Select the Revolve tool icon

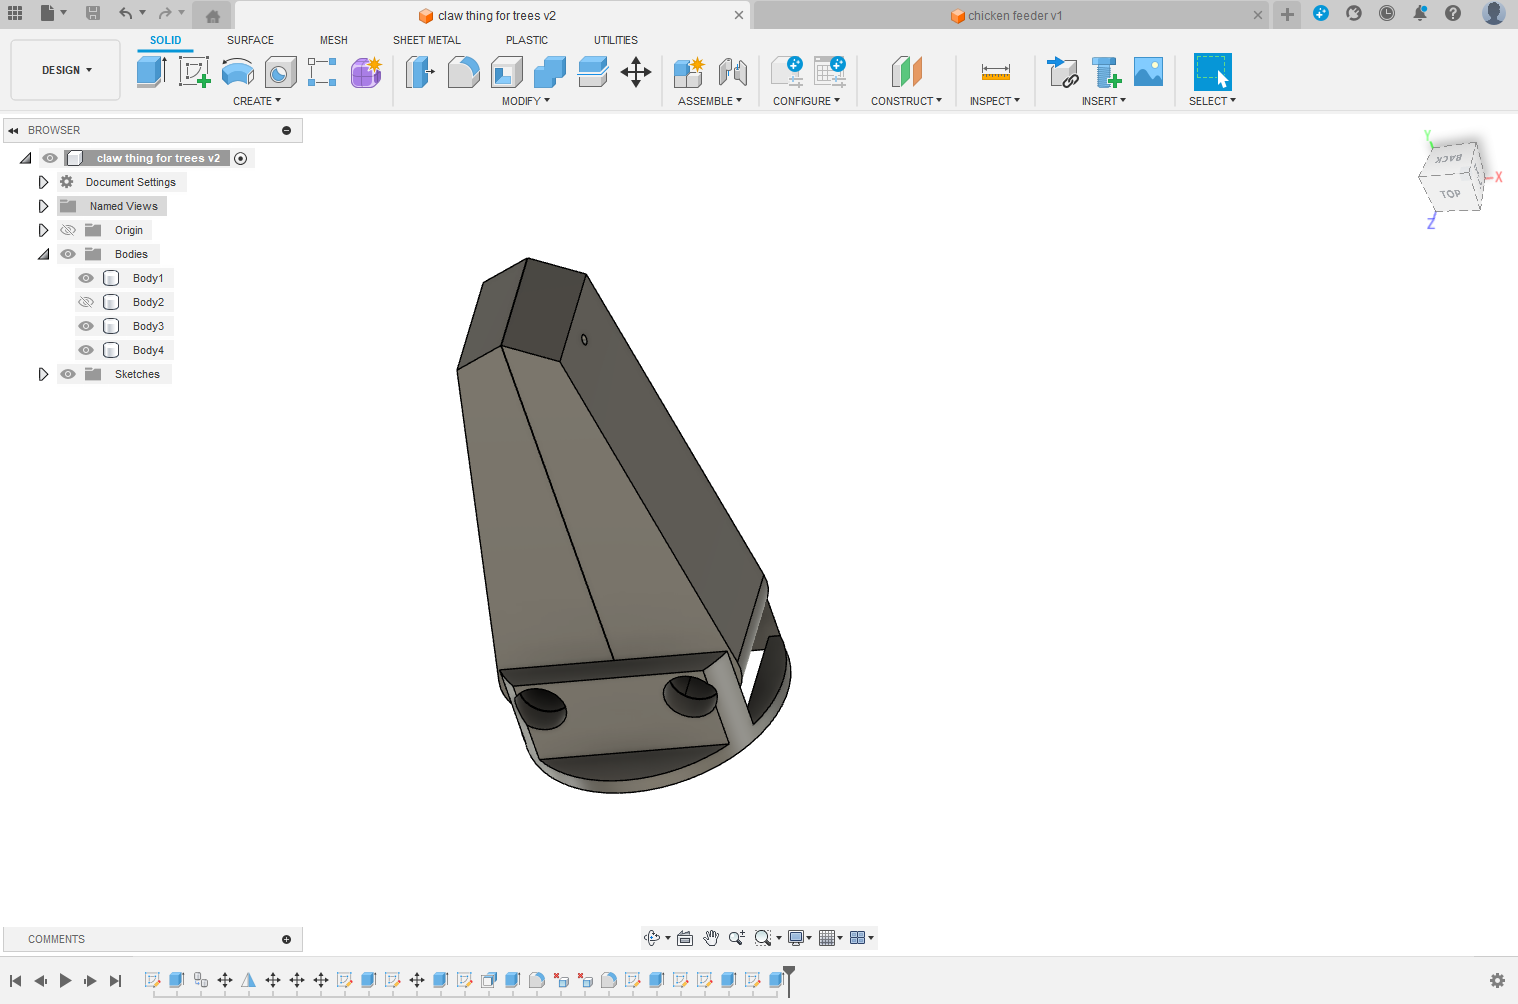(237, 72)
